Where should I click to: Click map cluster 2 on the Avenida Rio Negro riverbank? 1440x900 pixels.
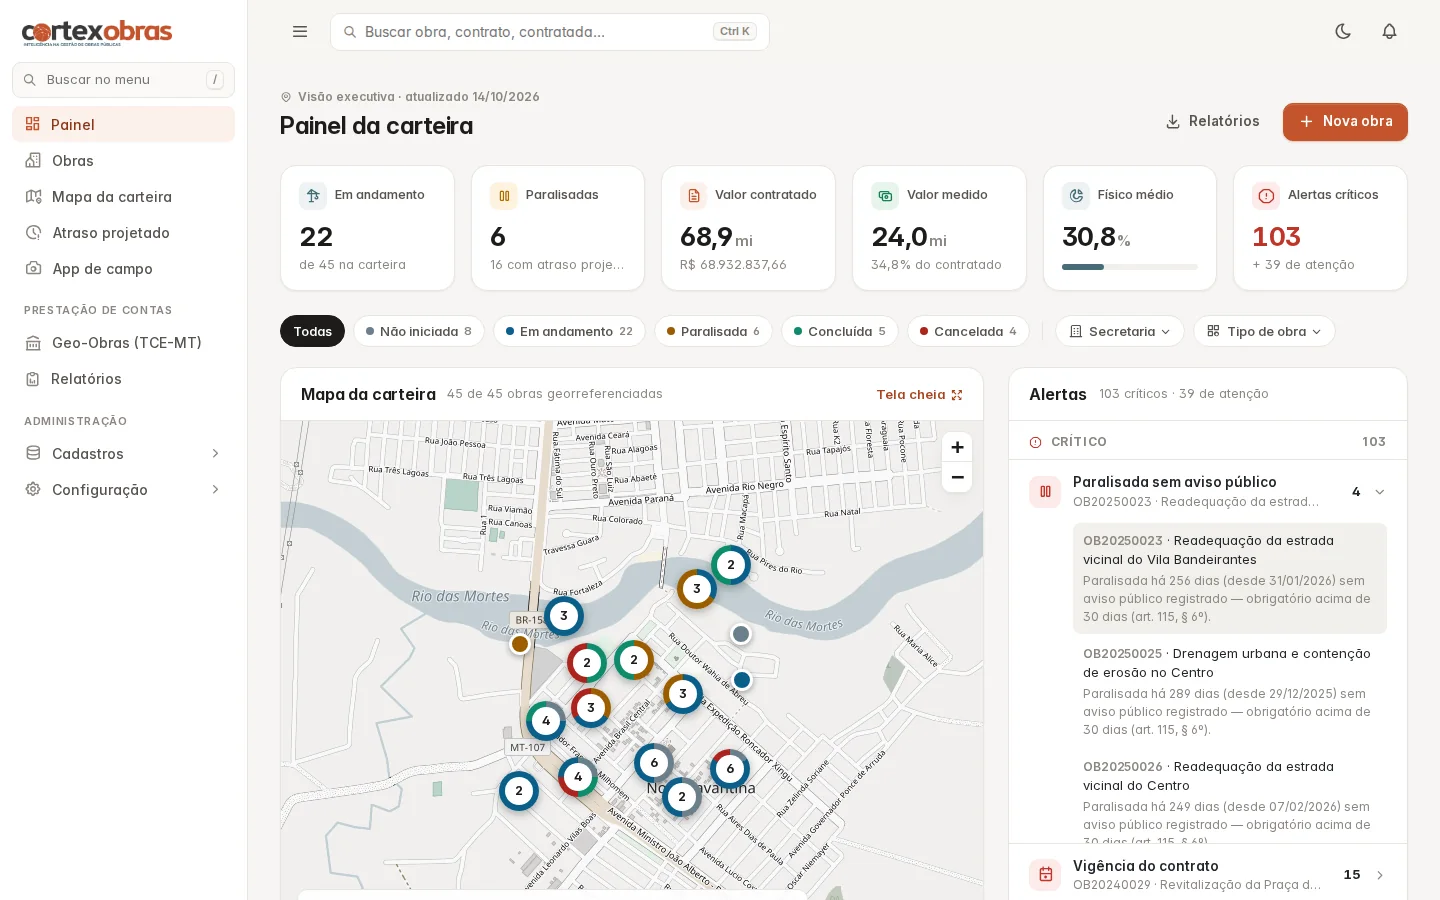pyautogui.click(x=731, y=565)
